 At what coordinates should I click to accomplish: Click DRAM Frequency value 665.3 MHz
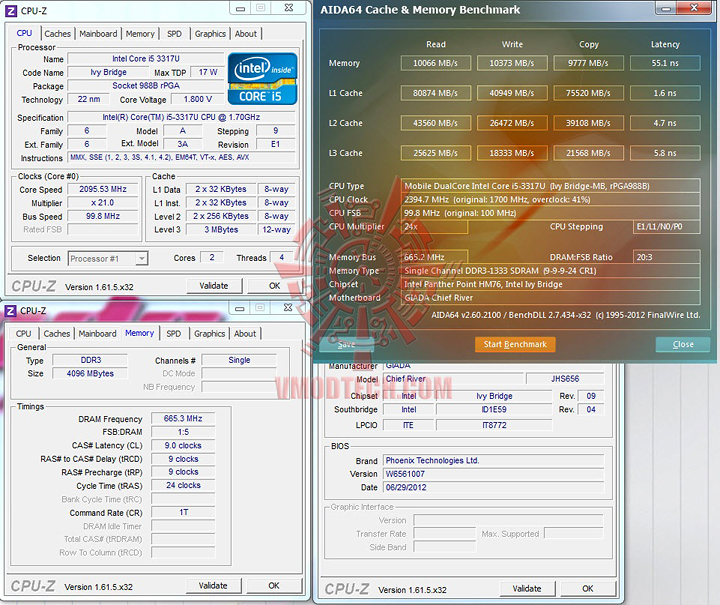(x=183, y=419)
